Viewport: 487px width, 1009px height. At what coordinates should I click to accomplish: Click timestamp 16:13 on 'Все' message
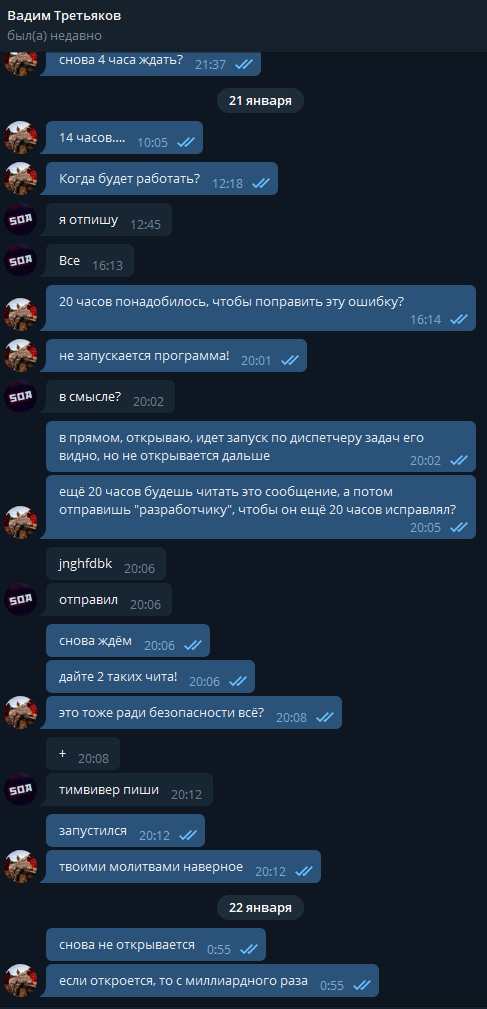coord(107,264)
